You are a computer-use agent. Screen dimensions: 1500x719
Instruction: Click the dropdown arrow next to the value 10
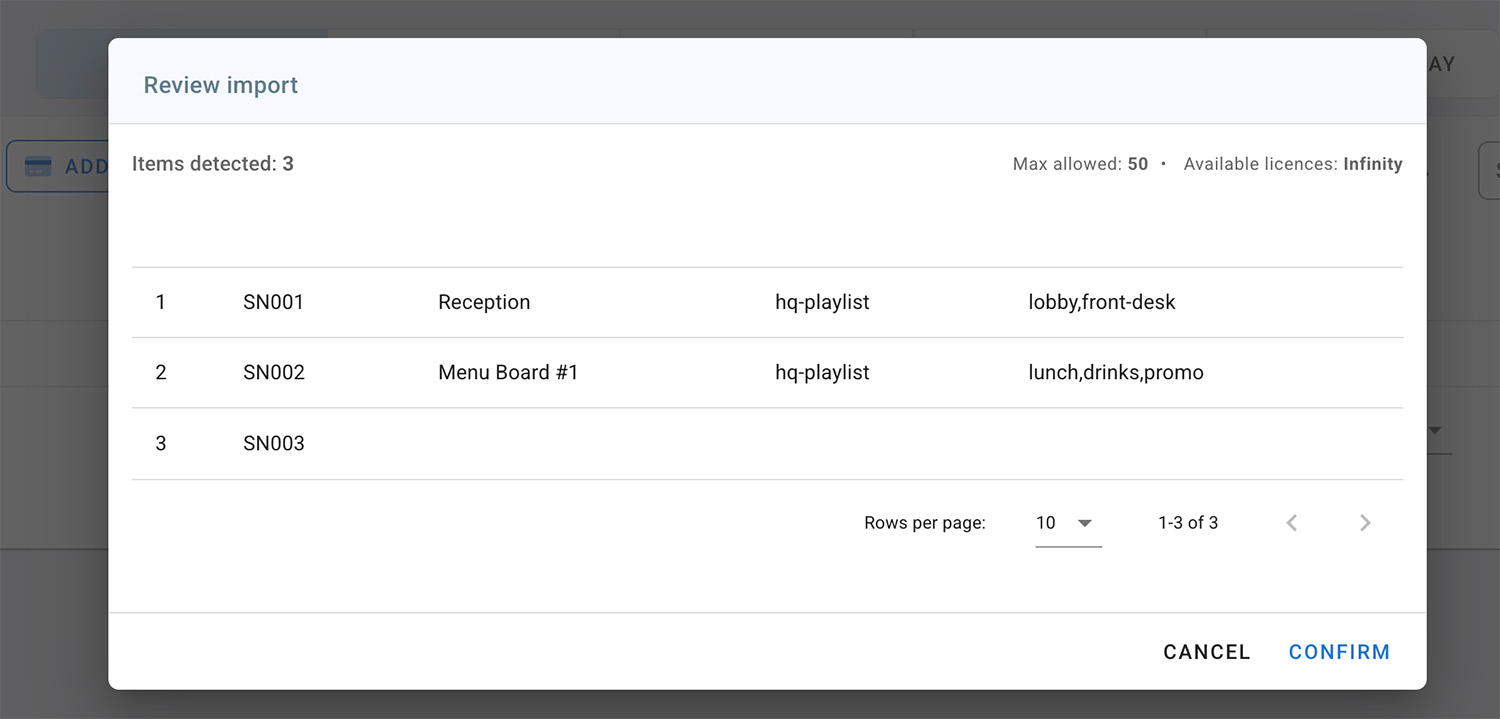(x=1087, y=522)
